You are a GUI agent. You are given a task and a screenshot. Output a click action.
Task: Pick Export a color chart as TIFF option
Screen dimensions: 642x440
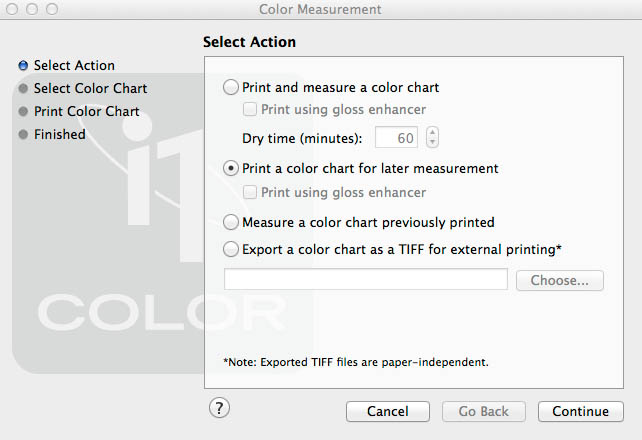coord(232,249)
